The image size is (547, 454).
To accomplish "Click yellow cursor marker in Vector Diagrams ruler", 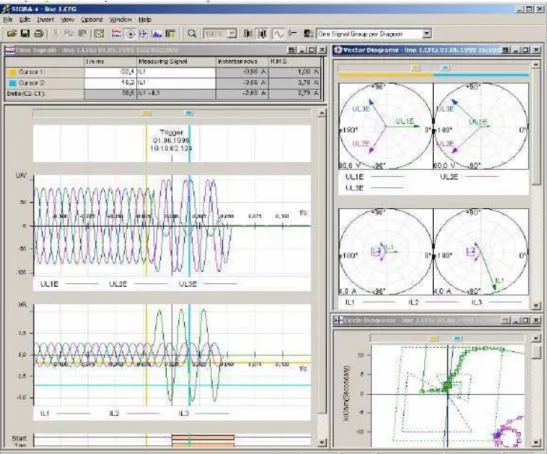I will pyautogui.click(x=416, y=67).
